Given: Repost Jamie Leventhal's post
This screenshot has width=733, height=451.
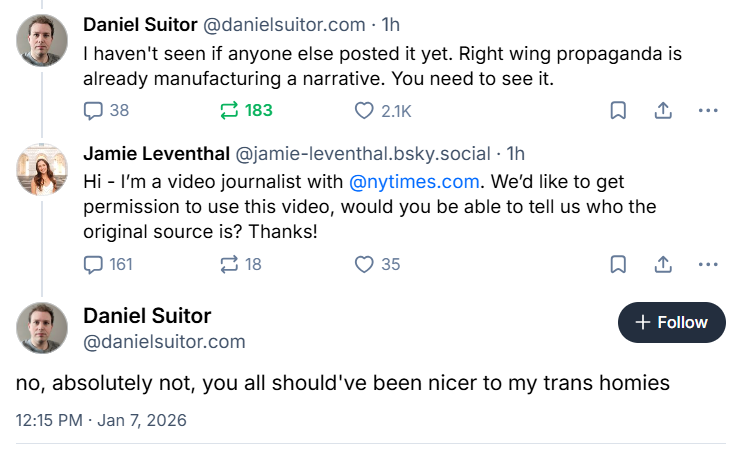Looking at the screenshot, I should point(230,264).
